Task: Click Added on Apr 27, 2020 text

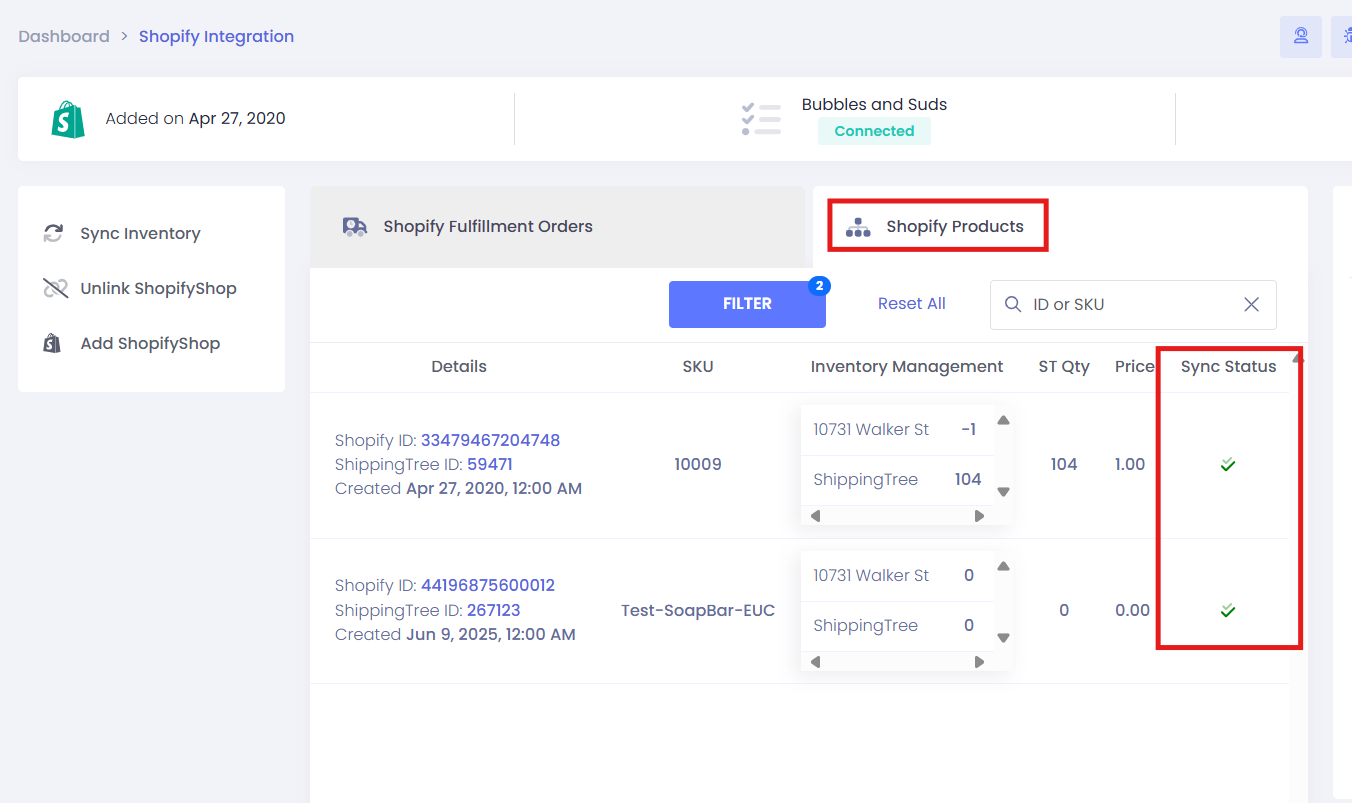Action: pos(195,118)
